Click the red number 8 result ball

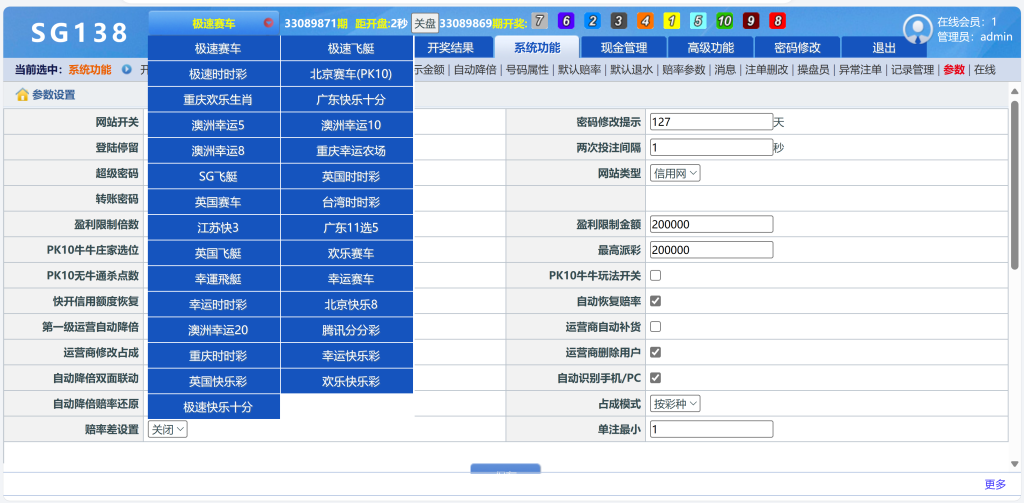point(777,21)
